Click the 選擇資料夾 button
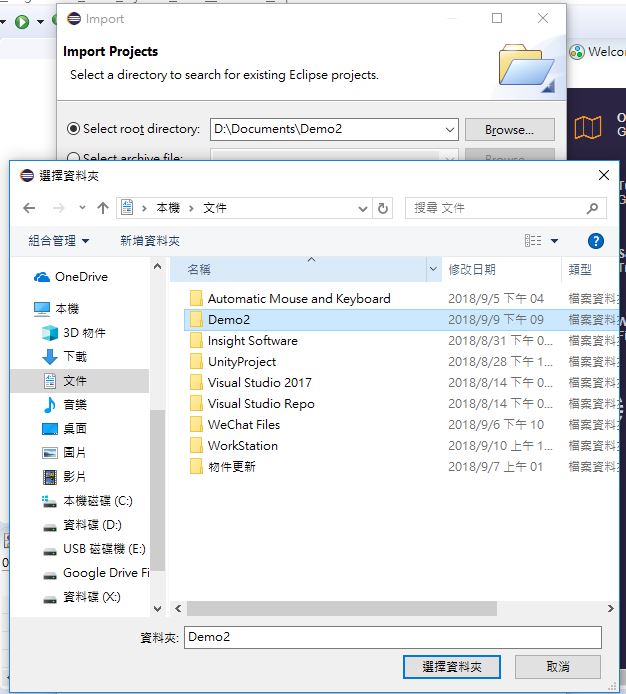Screen dimensions: 626x694 (452, 667)
